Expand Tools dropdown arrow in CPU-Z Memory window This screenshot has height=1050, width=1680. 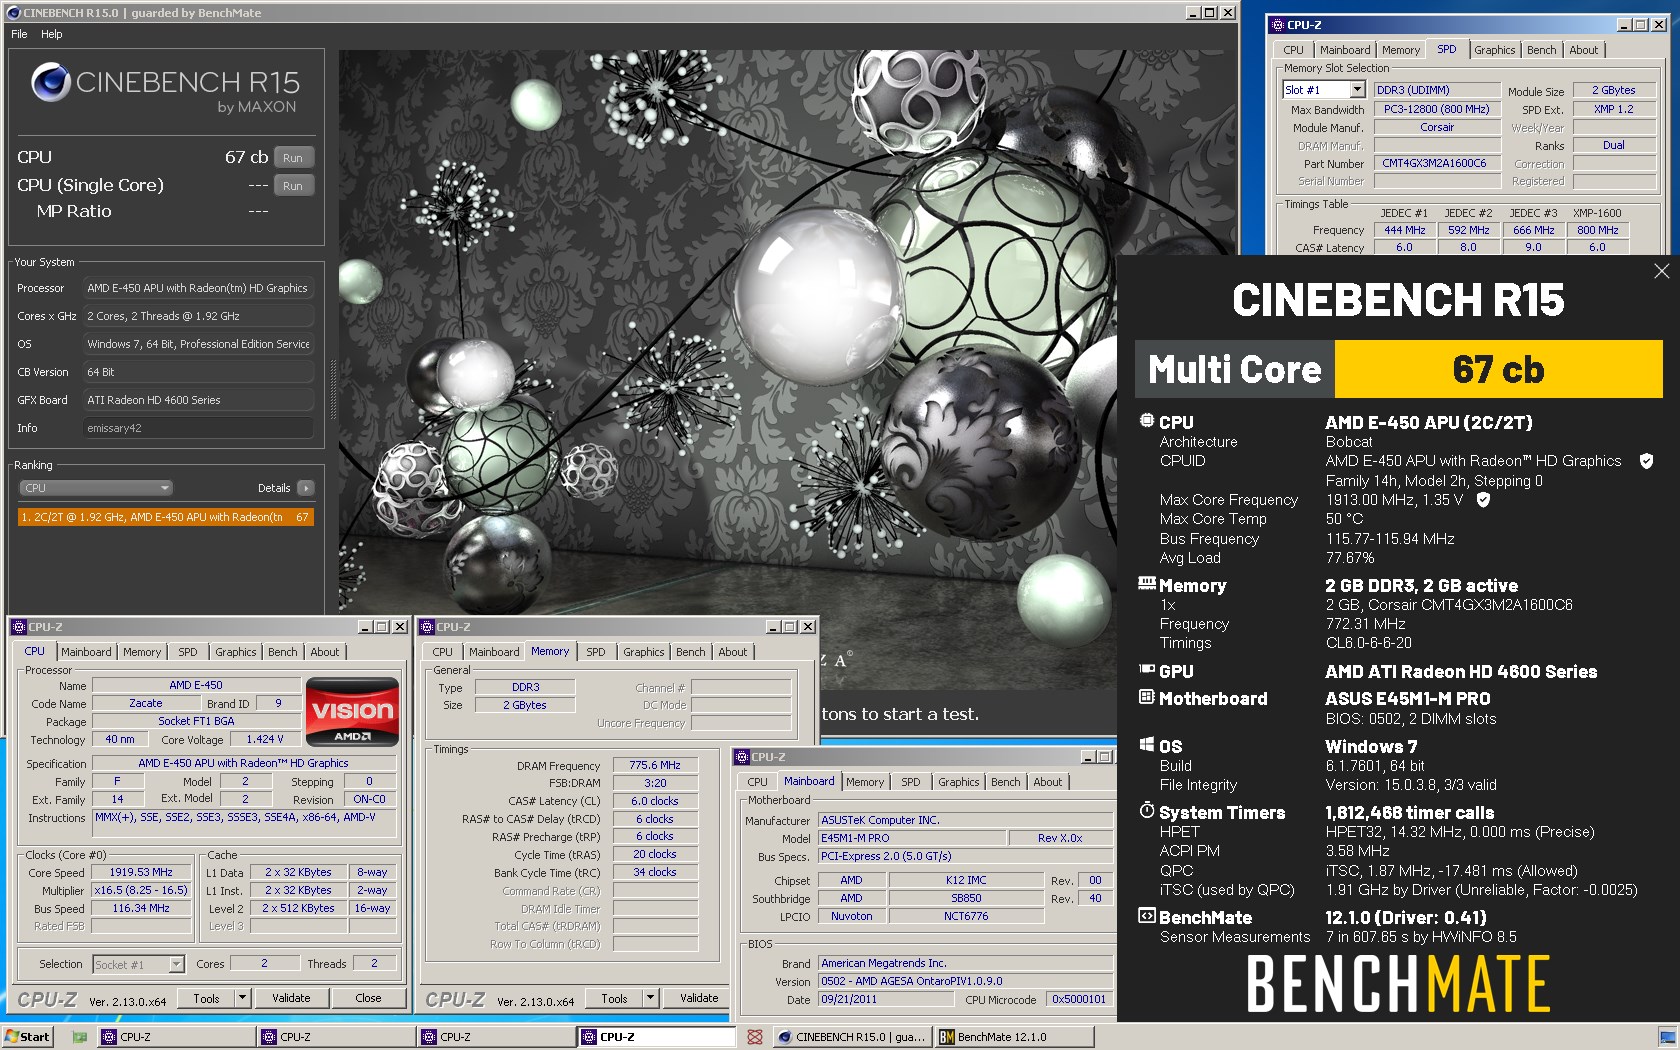(x=649, y=998)
